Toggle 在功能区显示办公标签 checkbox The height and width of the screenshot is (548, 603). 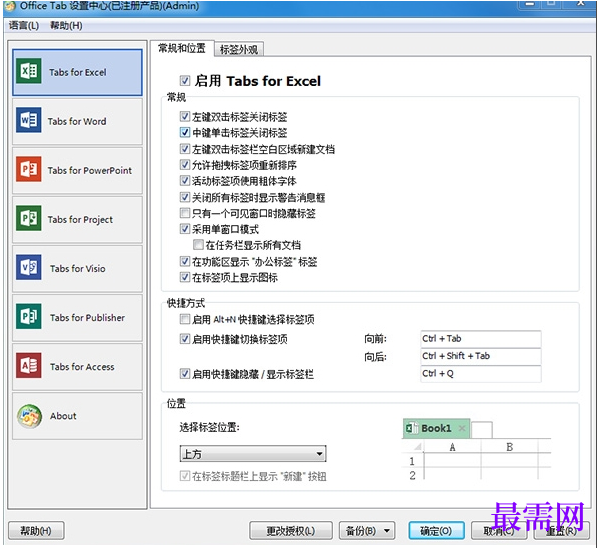click(x=185, y=262)
